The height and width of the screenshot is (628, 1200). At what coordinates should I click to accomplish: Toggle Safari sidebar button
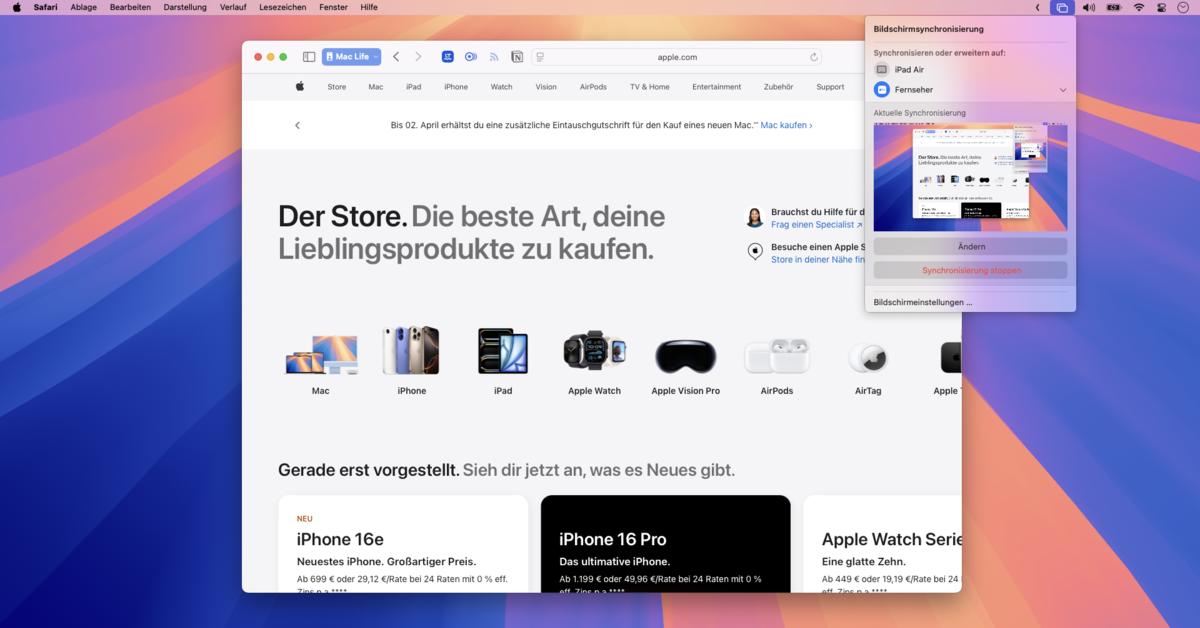click(x=309, y=57)
